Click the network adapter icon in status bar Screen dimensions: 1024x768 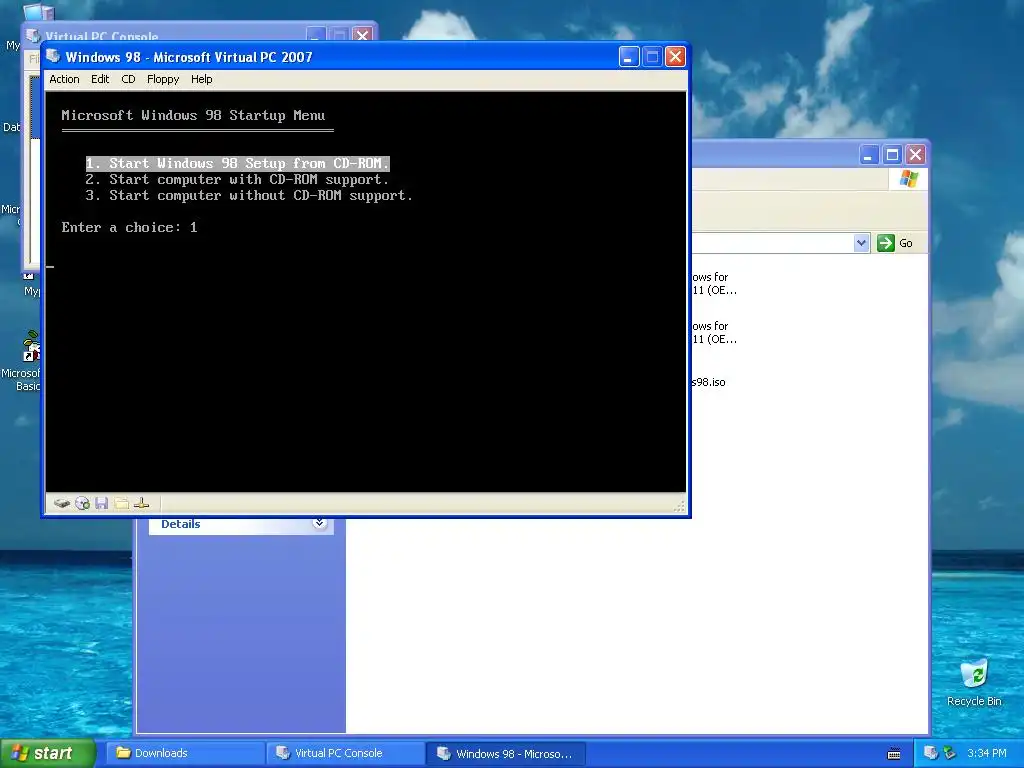tap(141, 503)
